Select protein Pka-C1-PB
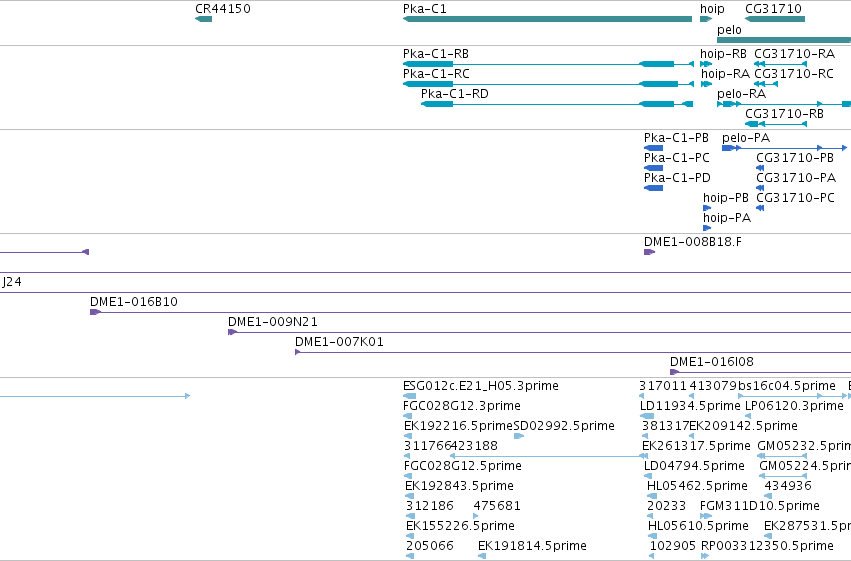851x561 pixels. pos(653,148)
